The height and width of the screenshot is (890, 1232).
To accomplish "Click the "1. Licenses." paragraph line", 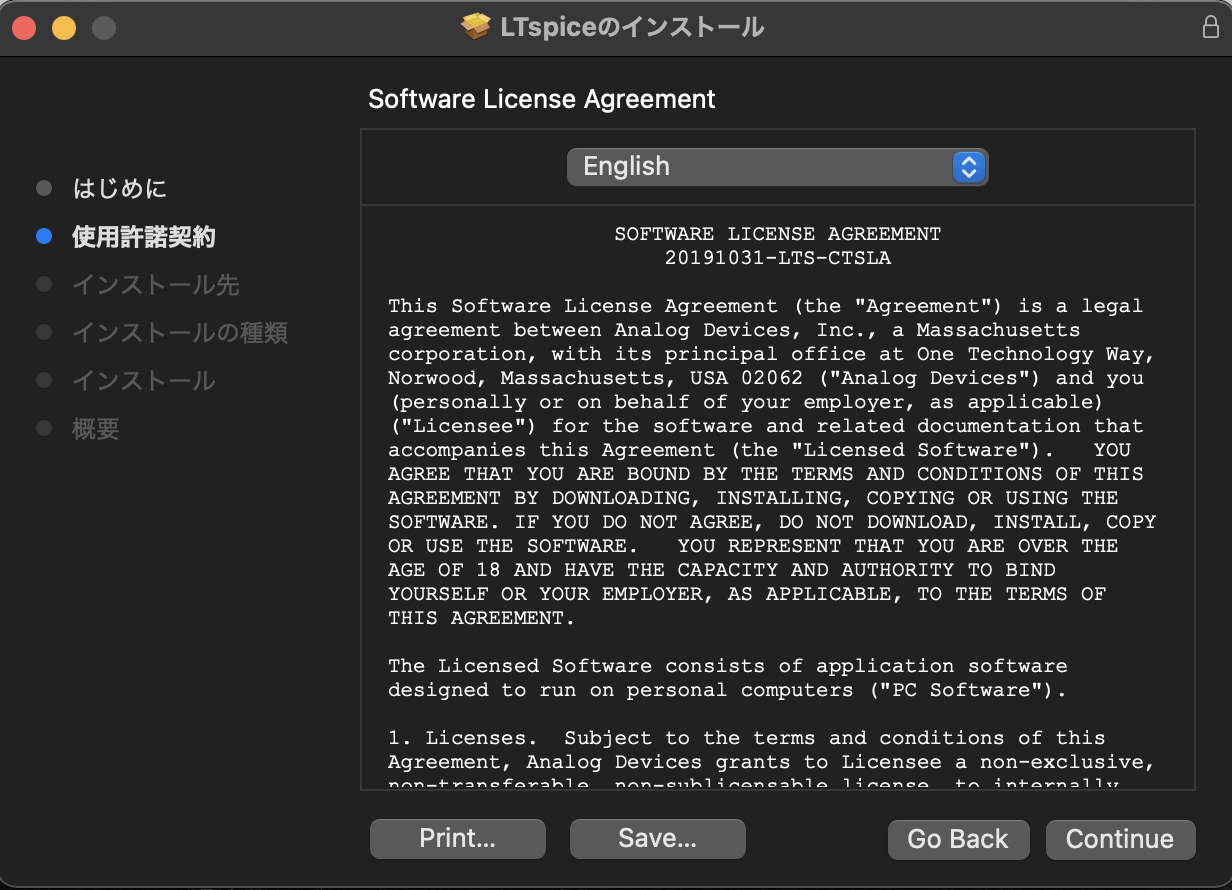I will [747, 738].
